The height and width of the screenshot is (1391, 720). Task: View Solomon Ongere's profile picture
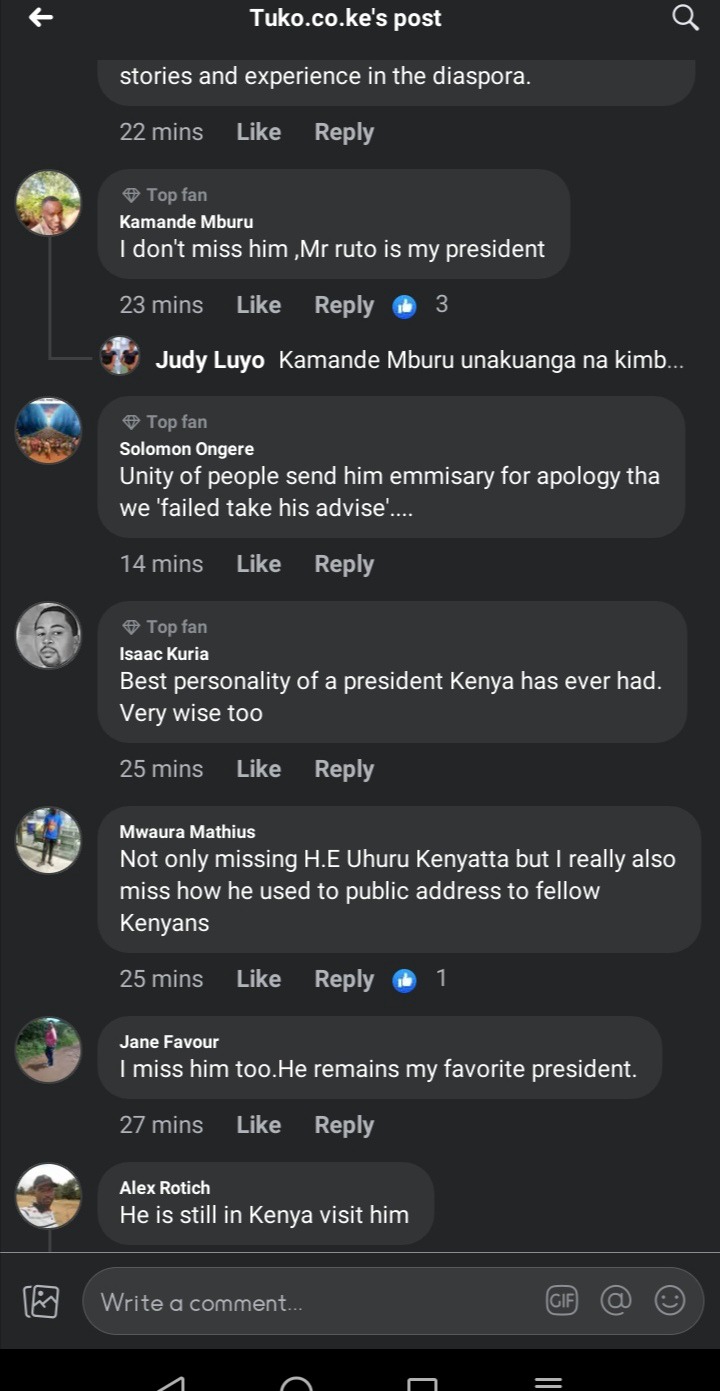pos(48,431)
